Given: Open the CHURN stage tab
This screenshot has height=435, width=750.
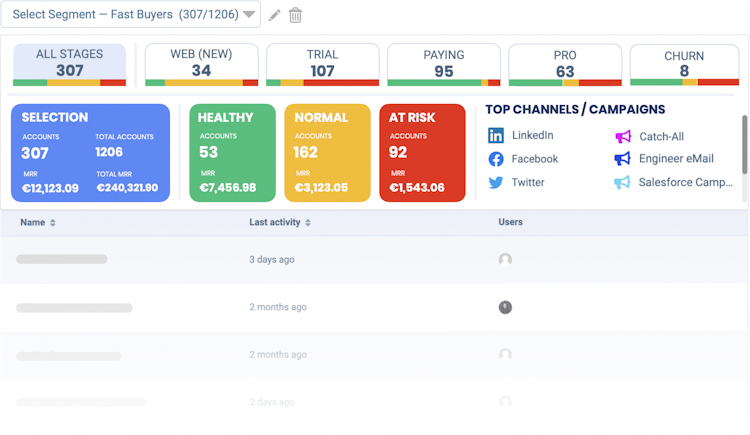Looking at the screenshot, I should [x=684, y=65].
